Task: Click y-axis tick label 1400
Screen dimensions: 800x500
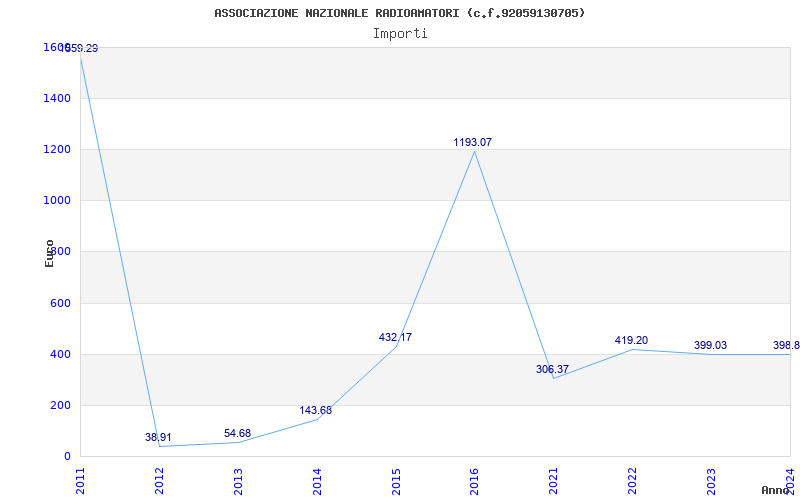Action: click(57, 98)
